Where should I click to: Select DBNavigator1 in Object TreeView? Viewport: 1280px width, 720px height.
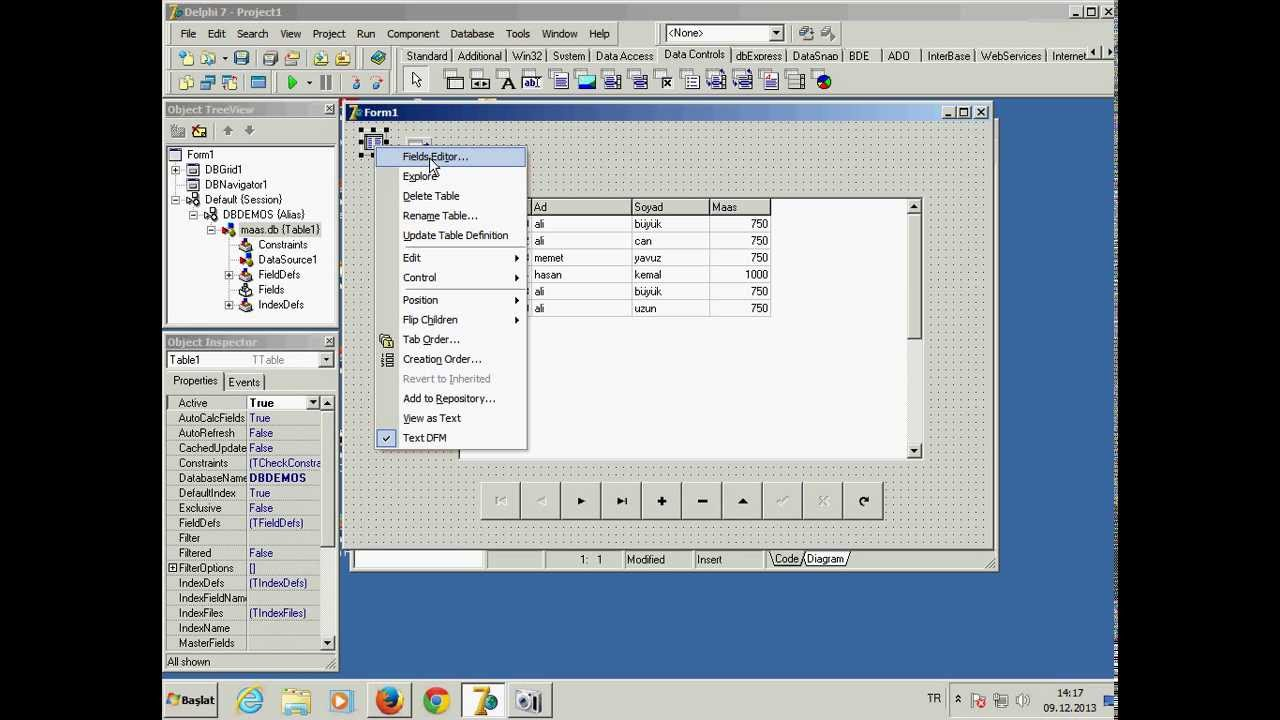pyautogui.click(x=235, y=185)
